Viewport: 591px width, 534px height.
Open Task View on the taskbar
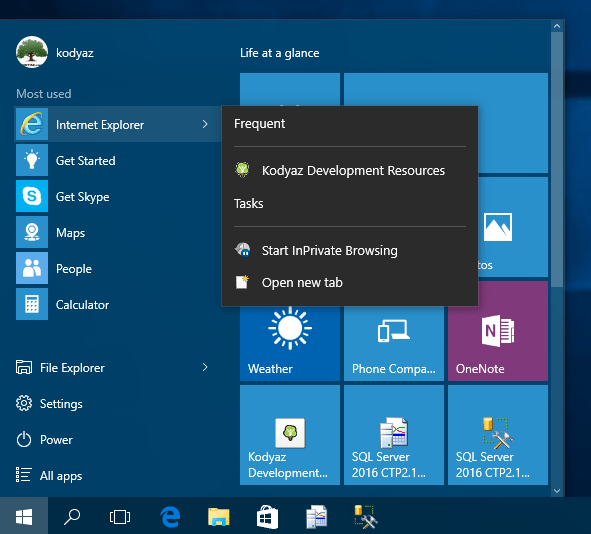pos(120,516)
